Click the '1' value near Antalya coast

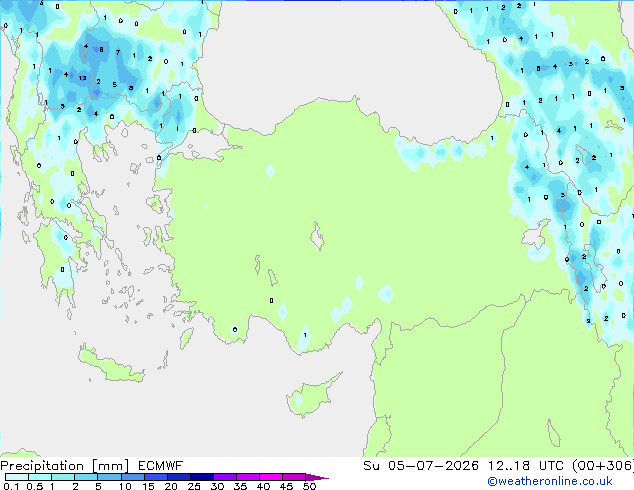305,335
